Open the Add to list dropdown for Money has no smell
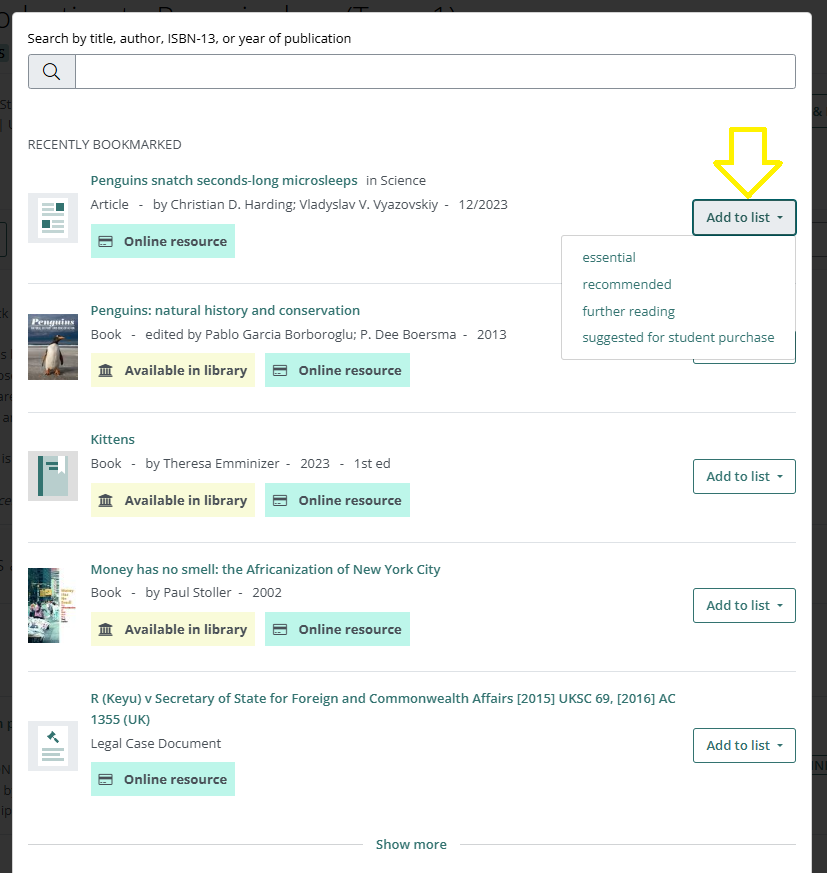The height and width of the screenshot is (873, 827). tap(744, 605)
